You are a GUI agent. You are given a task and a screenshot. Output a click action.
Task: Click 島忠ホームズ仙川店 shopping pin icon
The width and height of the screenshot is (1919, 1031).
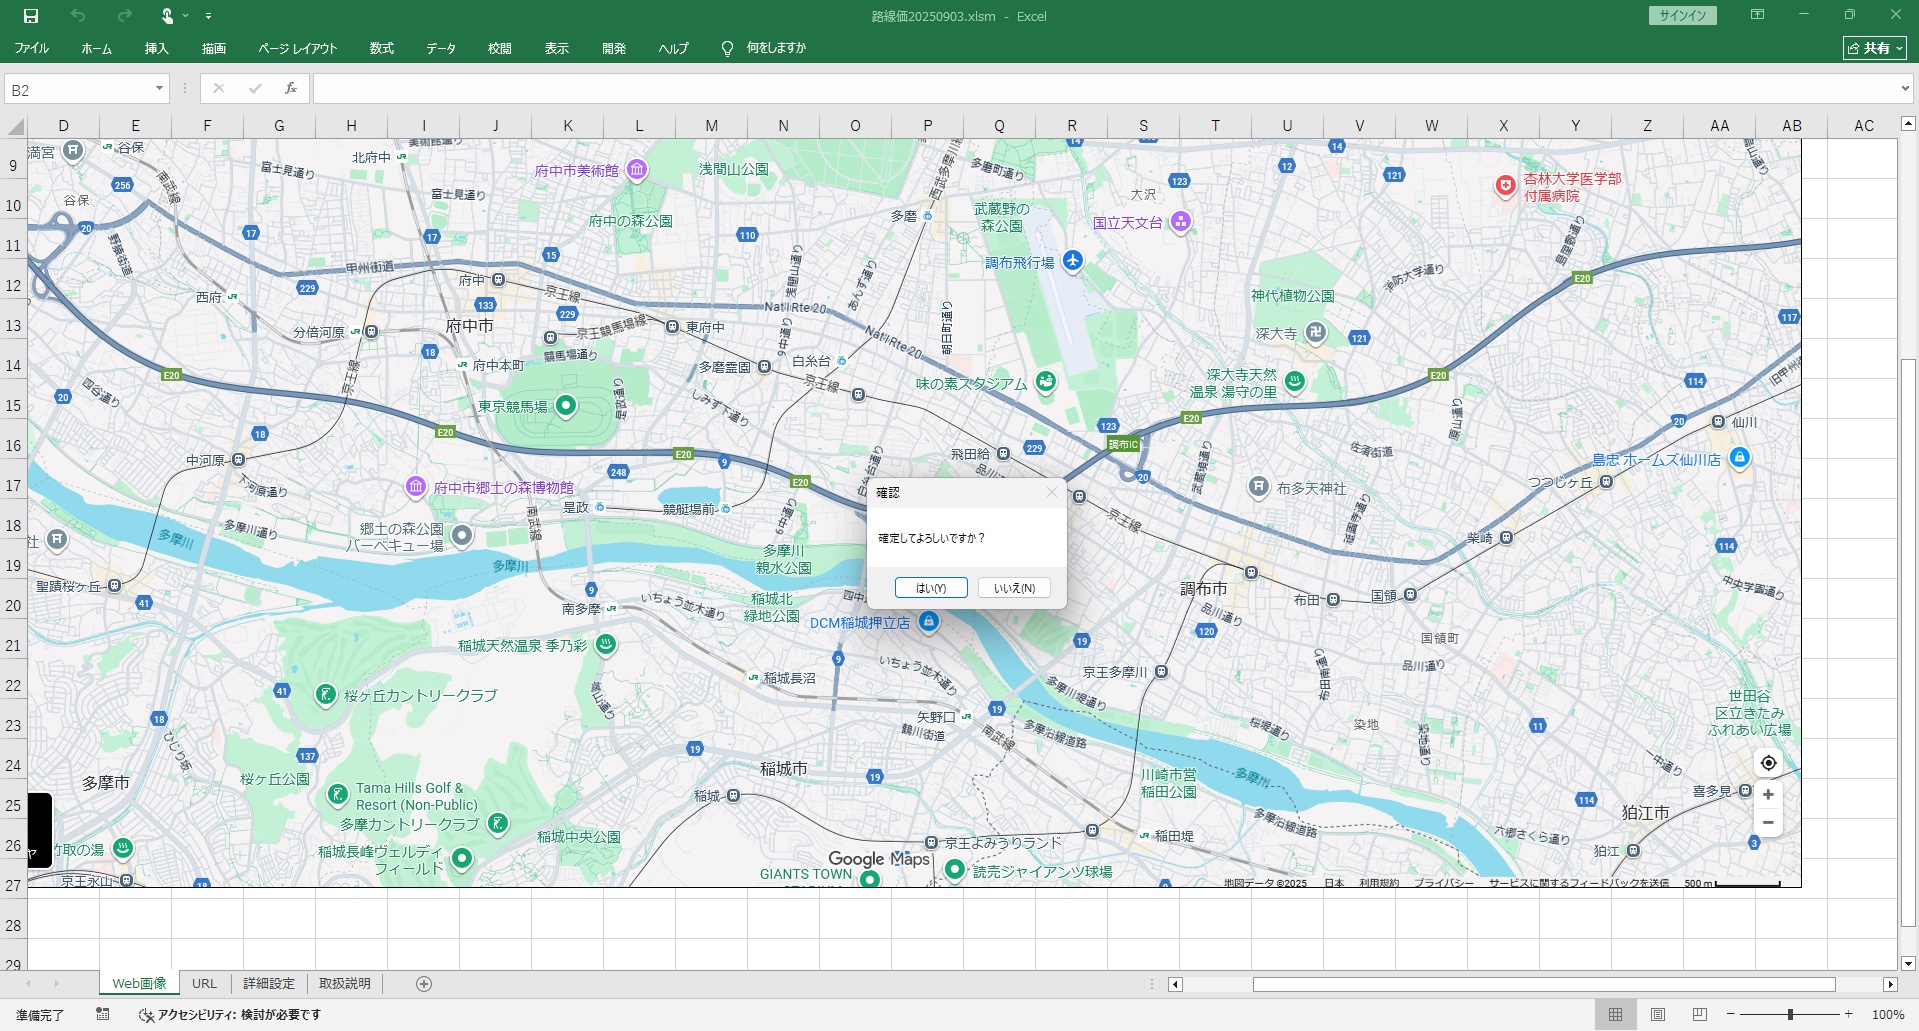(1740, 457)
